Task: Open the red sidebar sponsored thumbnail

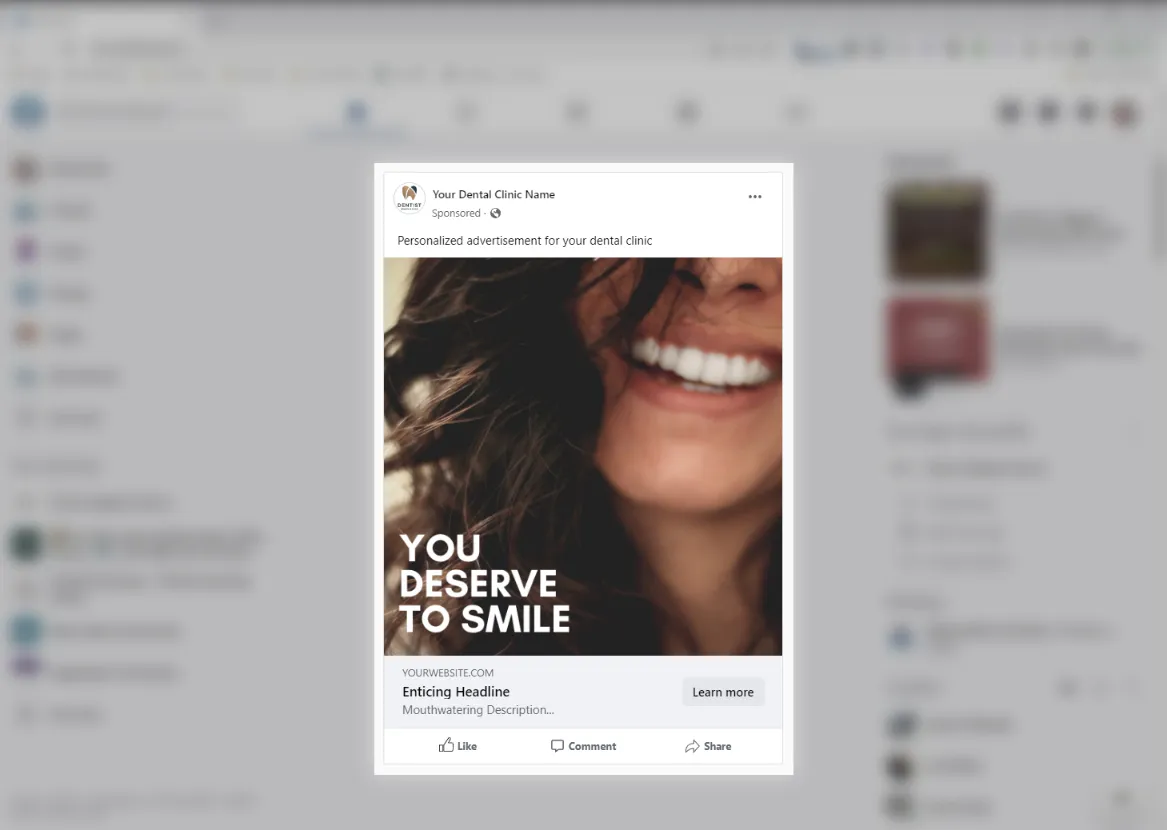Action: 937,340
